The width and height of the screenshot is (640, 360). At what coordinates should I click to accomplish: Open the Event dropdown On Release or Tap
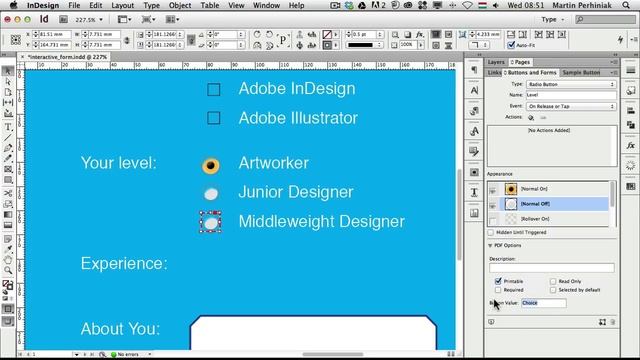571,106
